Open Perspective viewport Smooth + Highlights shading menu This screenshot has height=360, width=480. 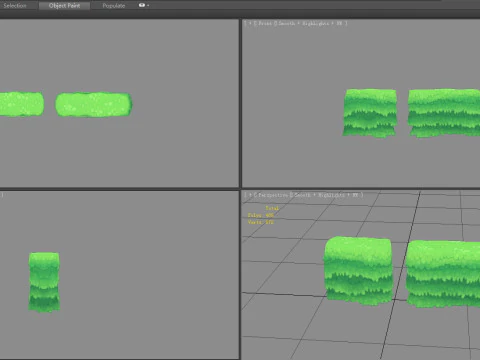click(326, 195)
